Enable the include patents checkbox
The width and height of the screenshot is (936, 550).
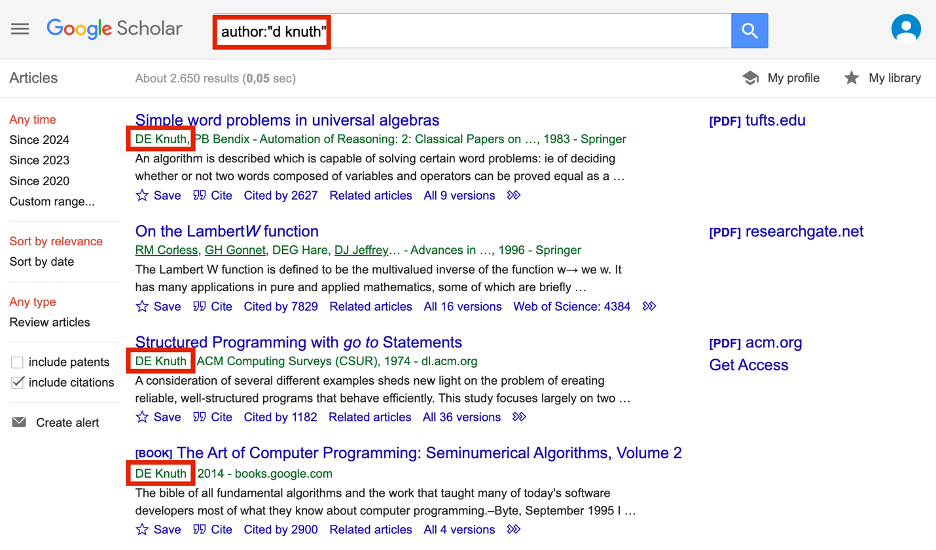click(17, 362)
